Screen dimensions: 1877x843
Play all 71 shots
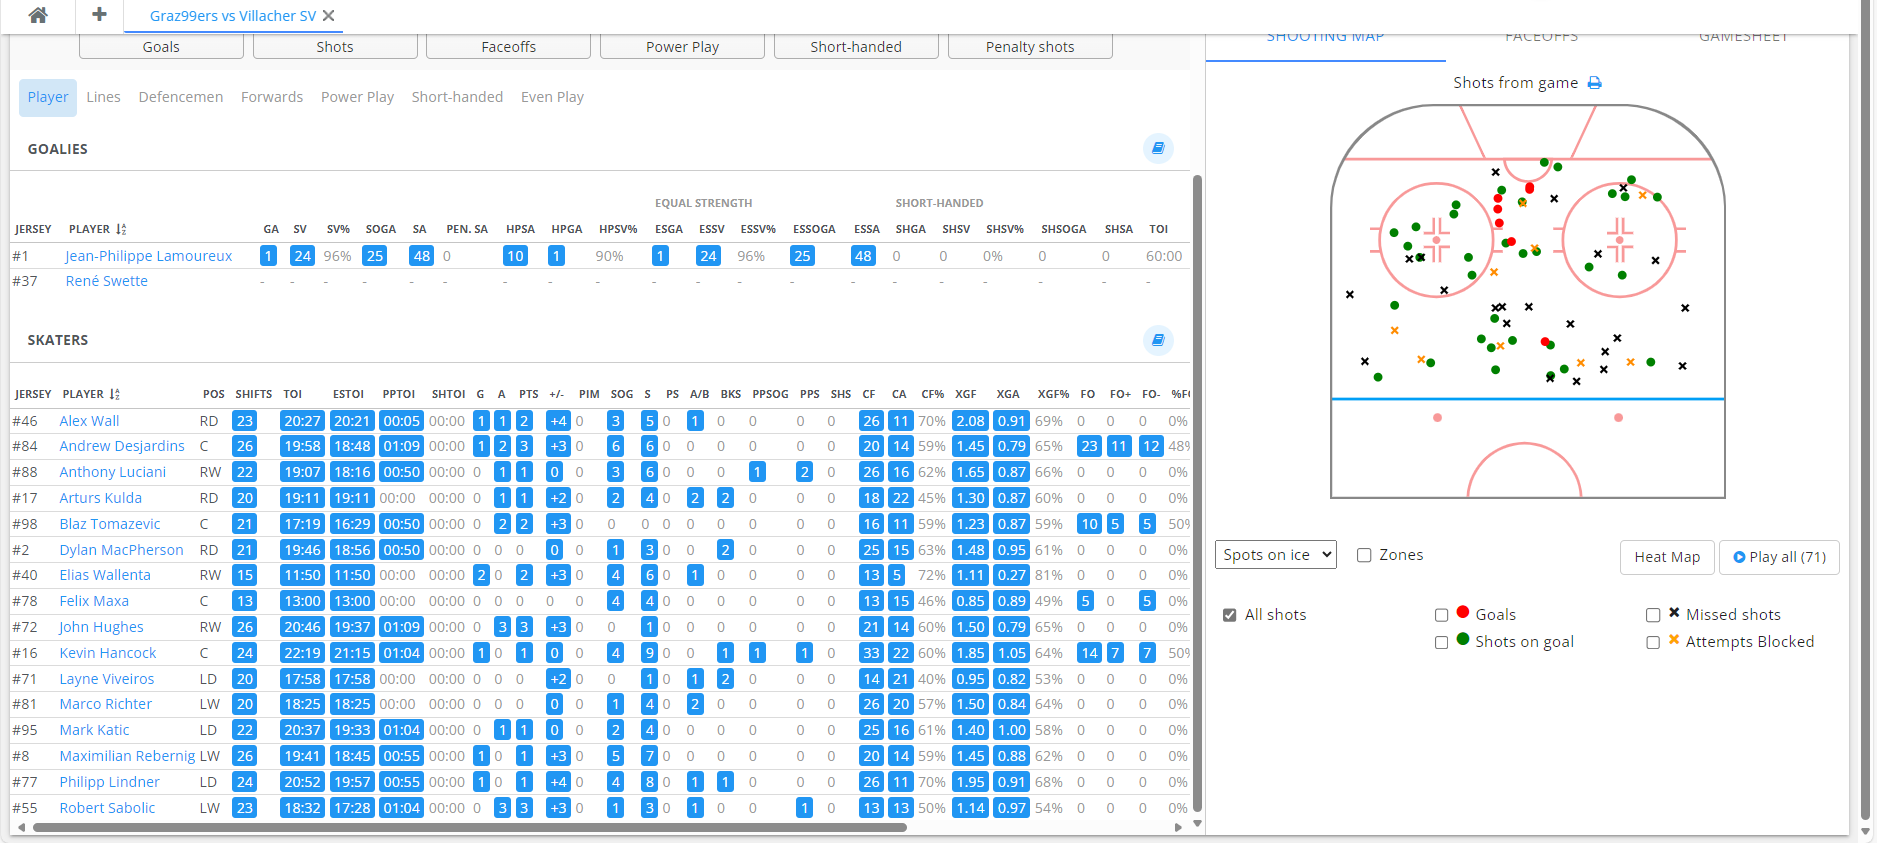point(1778,557)
